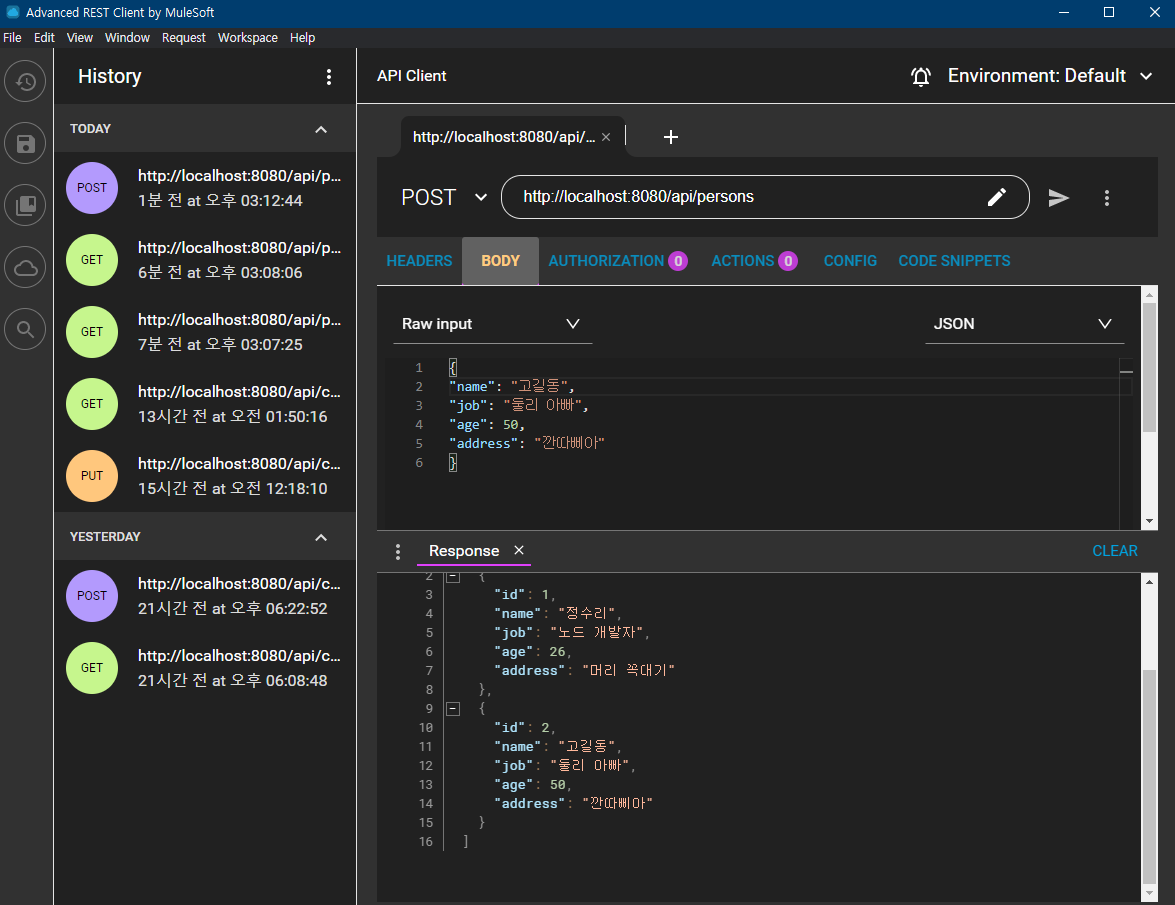Switch to the HEADERS tab
The height and width of the screenshot is (905, 1175).
(x=420, y=261)
